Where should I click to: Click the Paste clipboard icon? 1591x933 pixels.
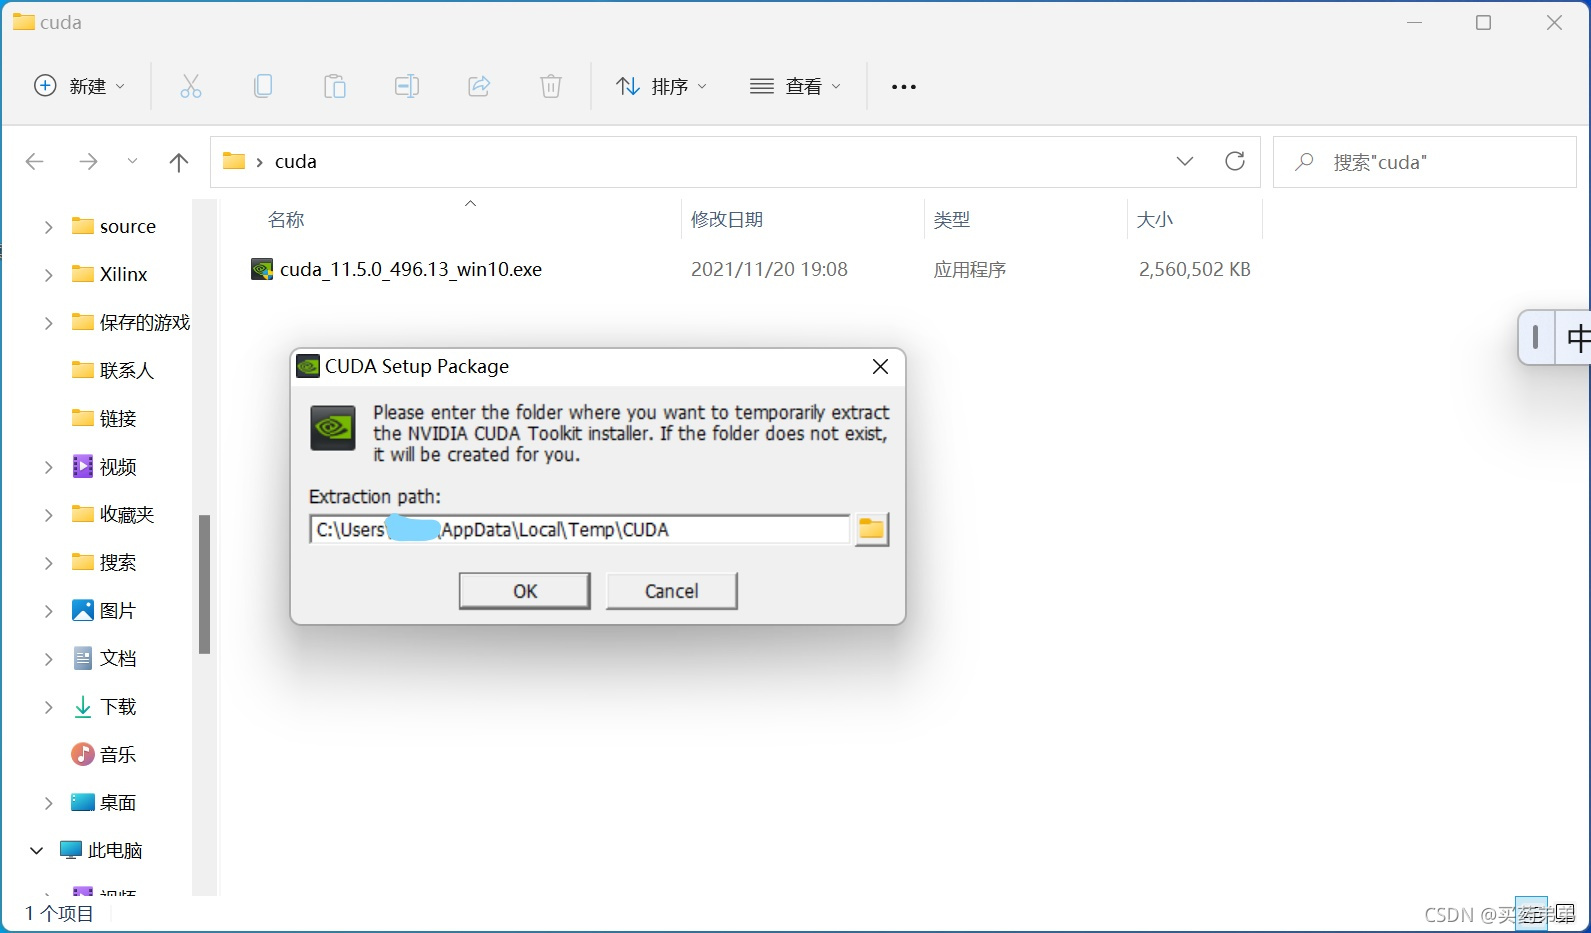(335, 87)
